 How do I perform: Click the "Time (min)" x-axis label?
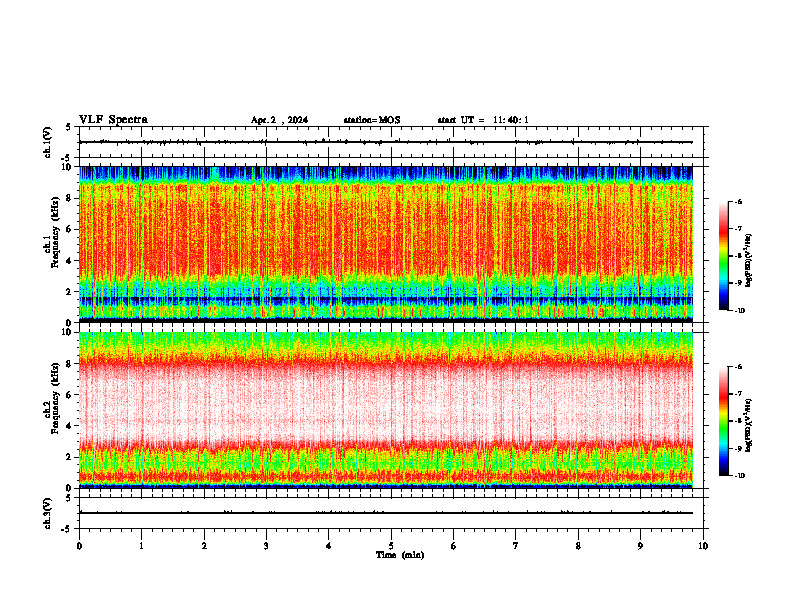click(x=400, y=555)
